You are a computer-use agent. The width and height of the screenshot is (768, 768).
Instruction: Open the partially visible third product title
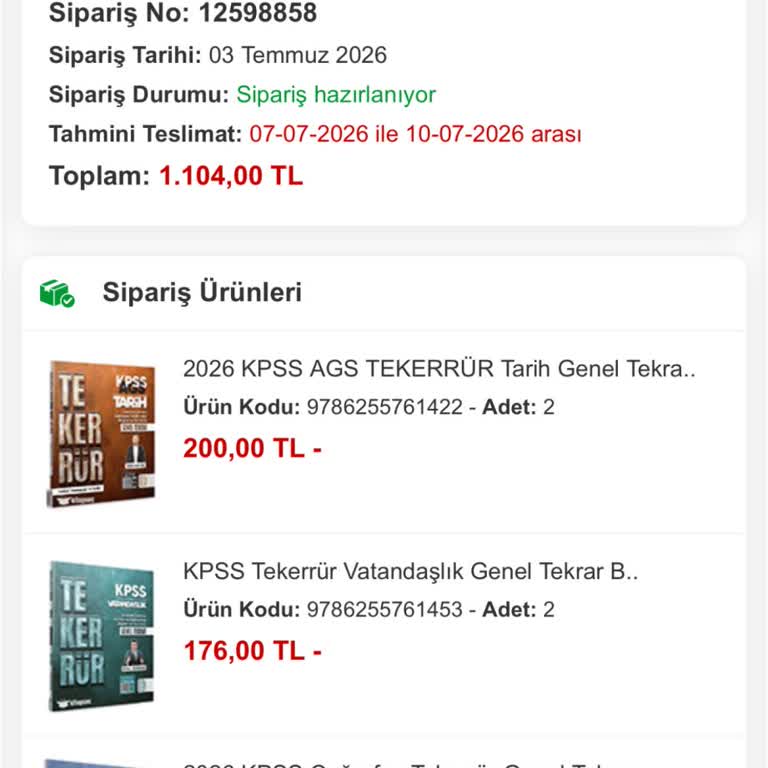click(x=392, y=766)
